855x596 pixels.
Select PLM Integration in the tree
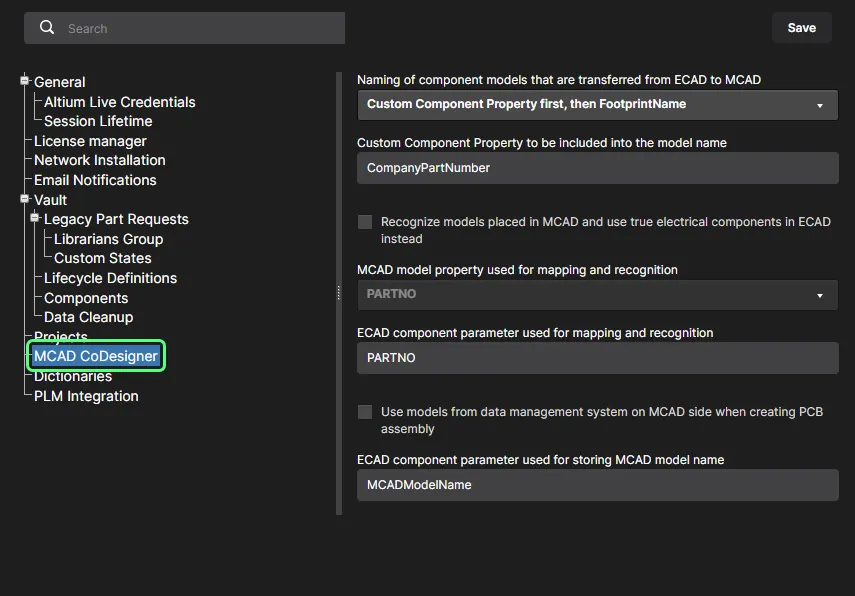point(86,396)
